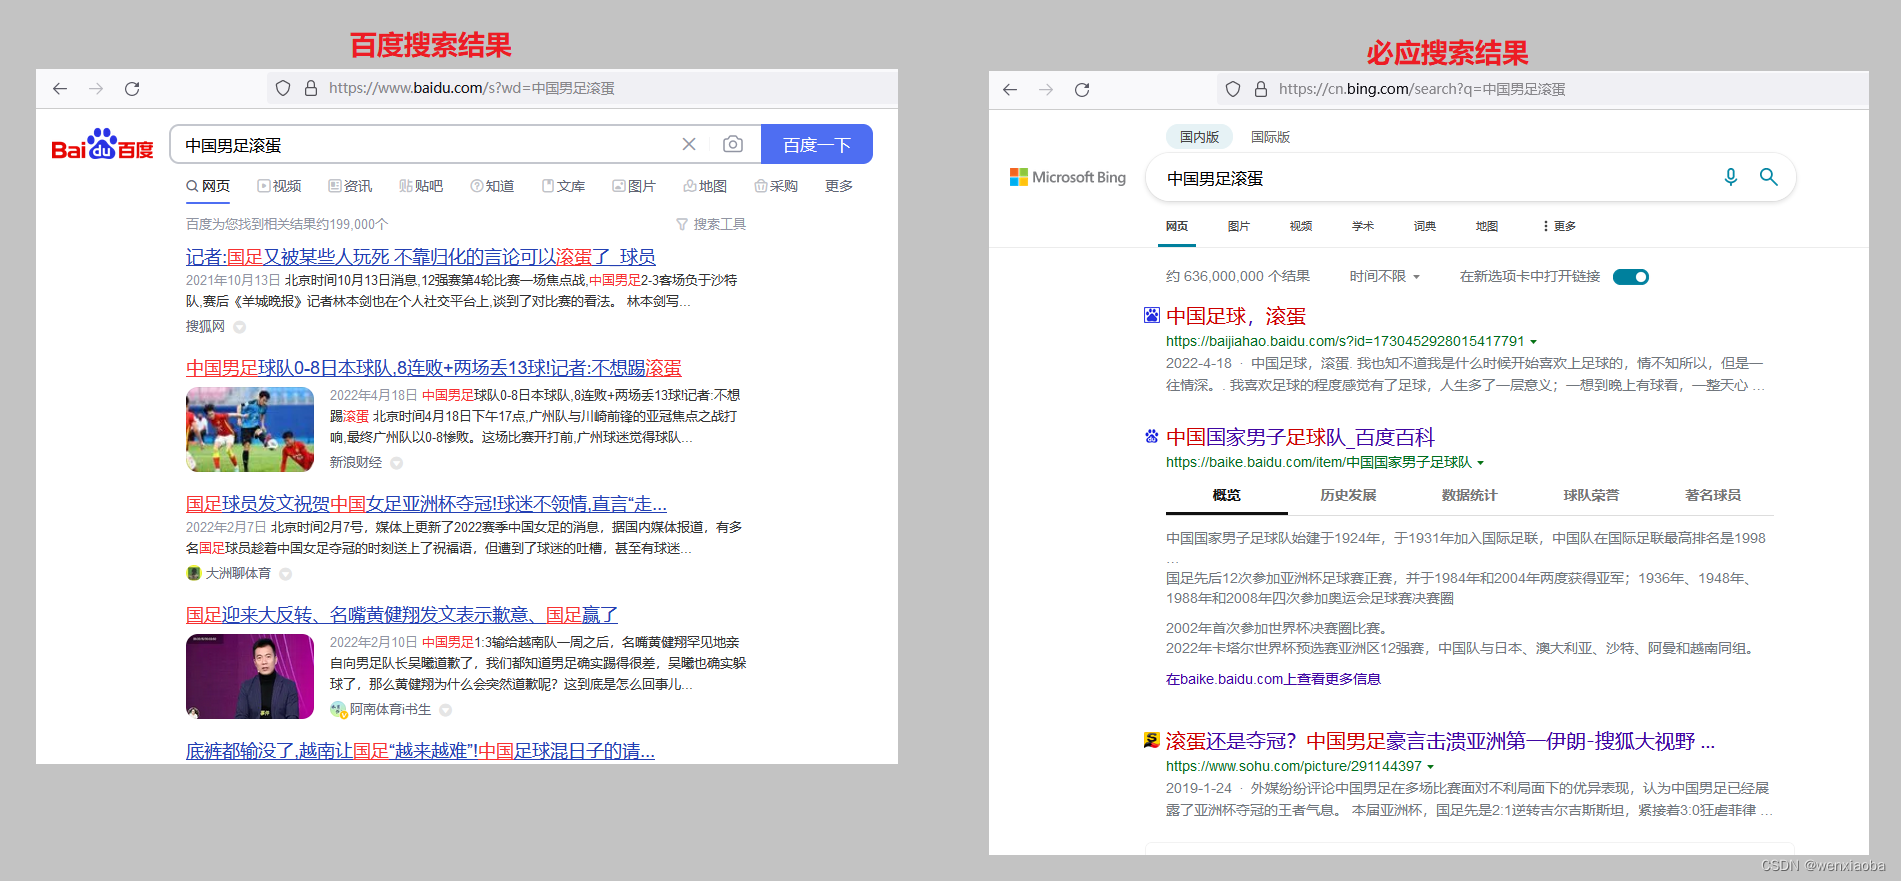The image size is (1901, 881).
Task: Open result 记者:国足又被某些人玩死
Action: point(420,257)
